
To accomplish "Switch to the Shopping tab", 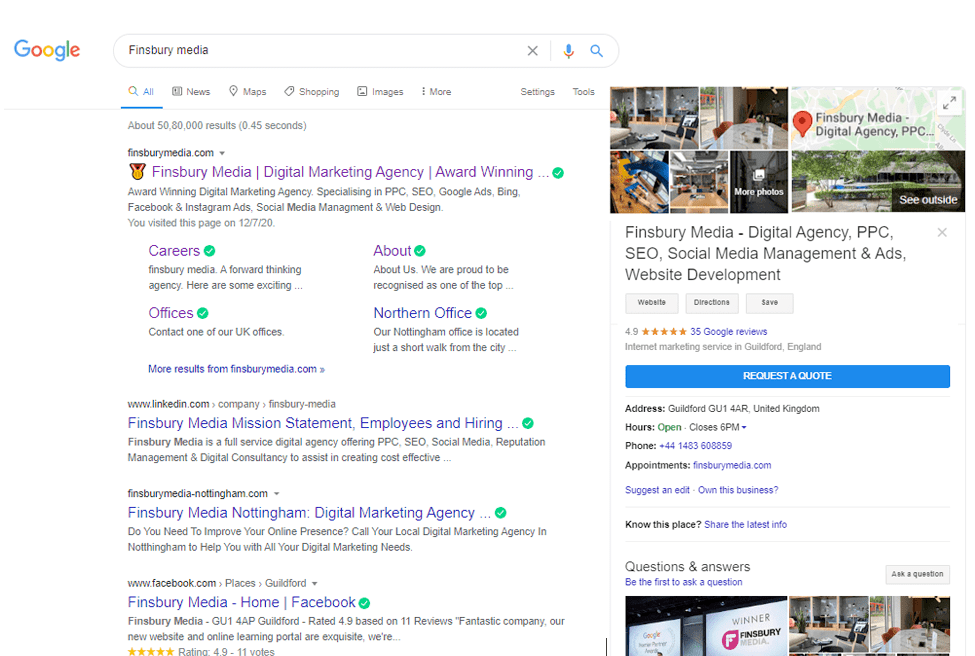I will coord(312,92).
